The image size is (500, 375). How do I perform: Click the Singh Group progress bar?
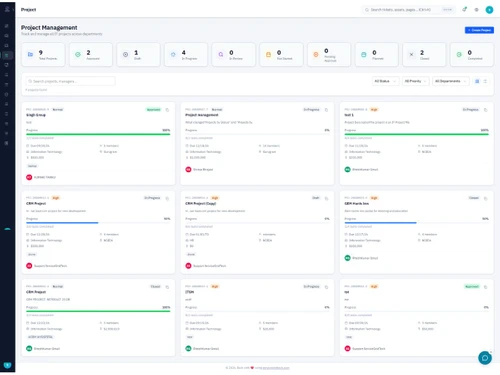coord(98,134)
